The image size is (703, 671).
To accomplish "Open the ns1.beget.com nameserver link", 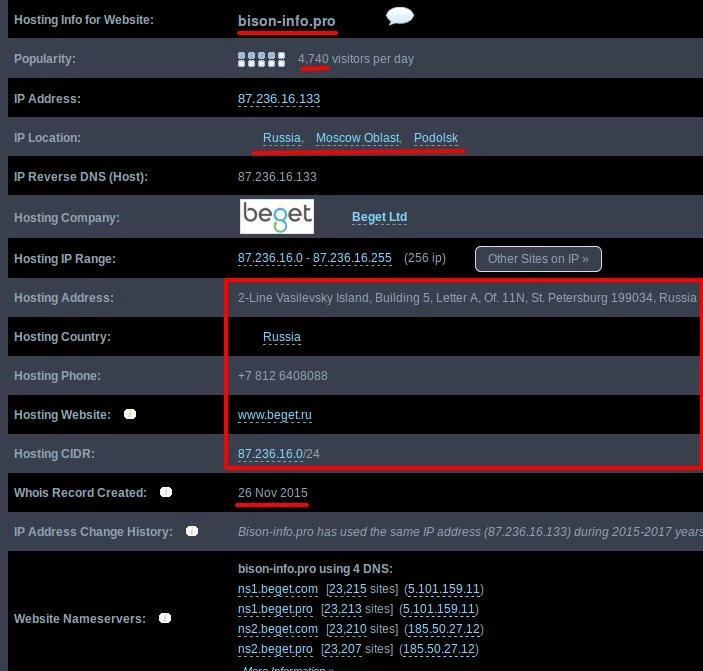I will (x=278, y=589).
